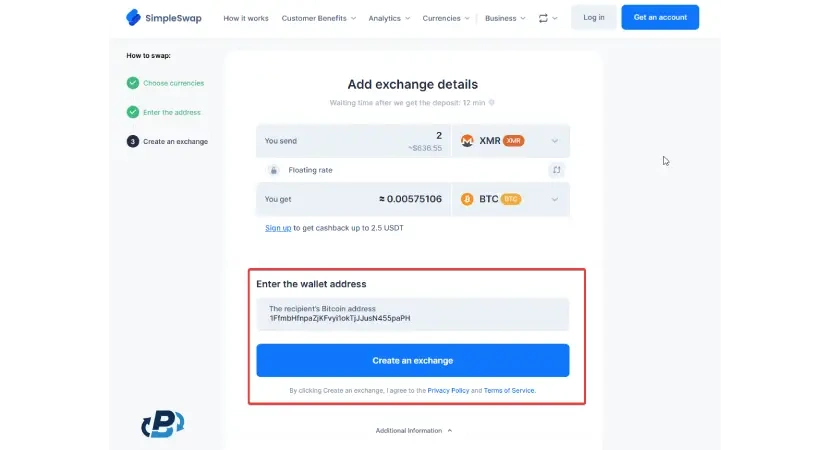Screen dimensions: 830x450
Task: Collapse the Additional information section
Action: [414, 430]
